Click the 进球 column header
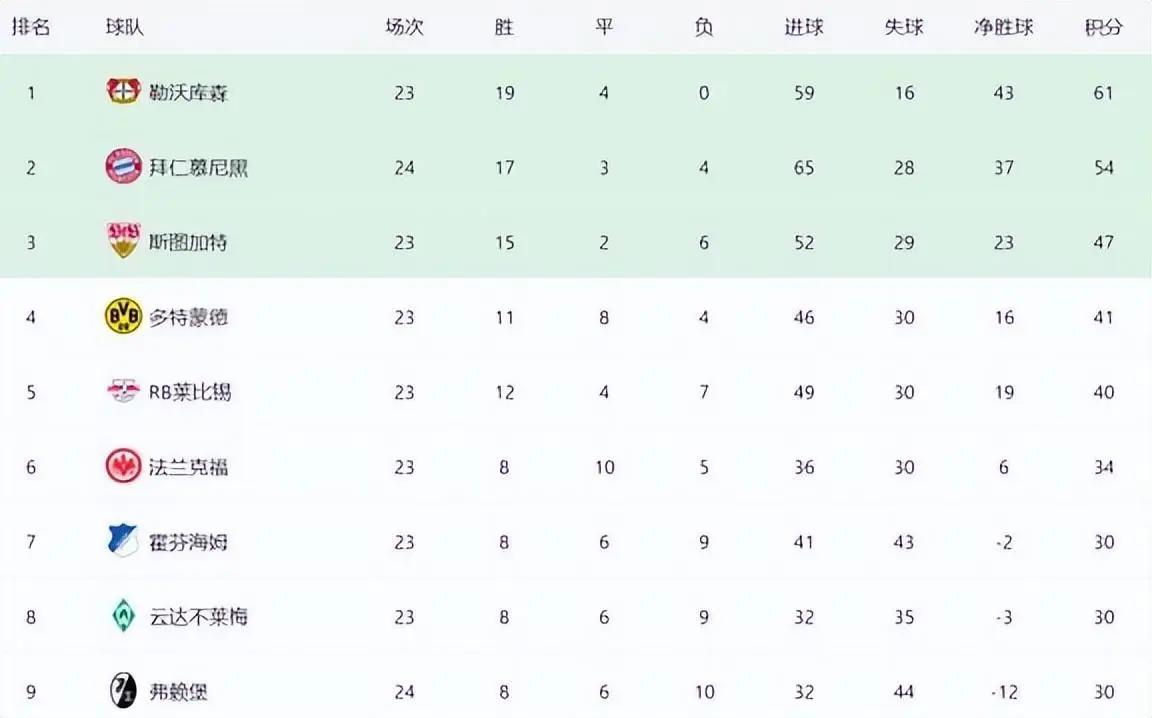 (x=804, y=27)
